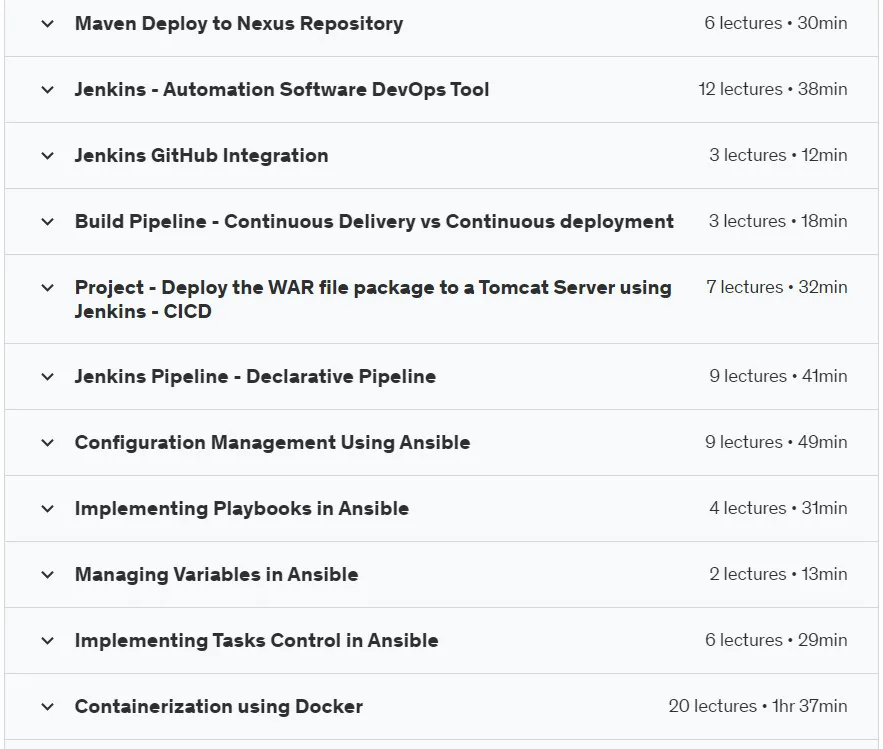
Task: Expand the Jenkins Declarative Pipeline chevron
Action: pyautogui.click(x=48, y=377)
